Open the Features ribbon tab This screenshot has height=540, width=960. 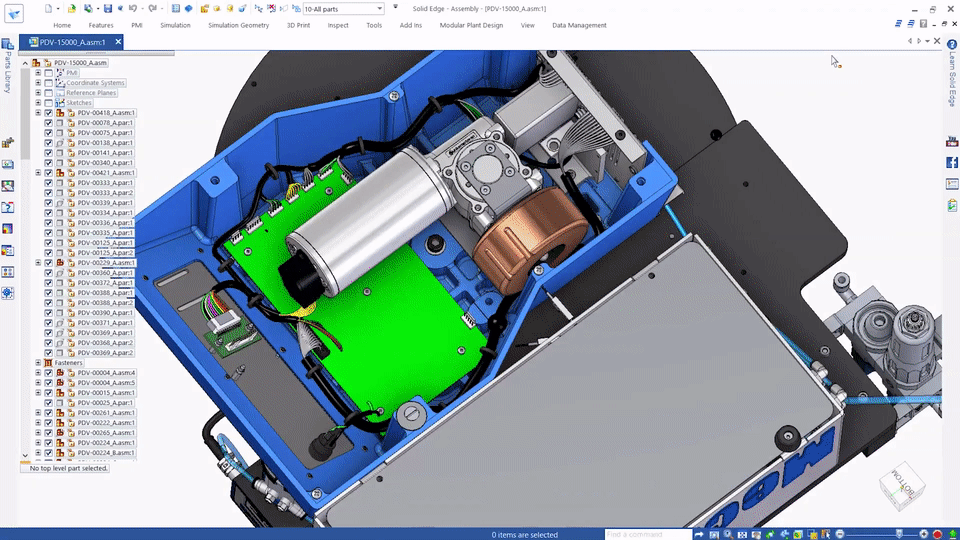[101, 25]
